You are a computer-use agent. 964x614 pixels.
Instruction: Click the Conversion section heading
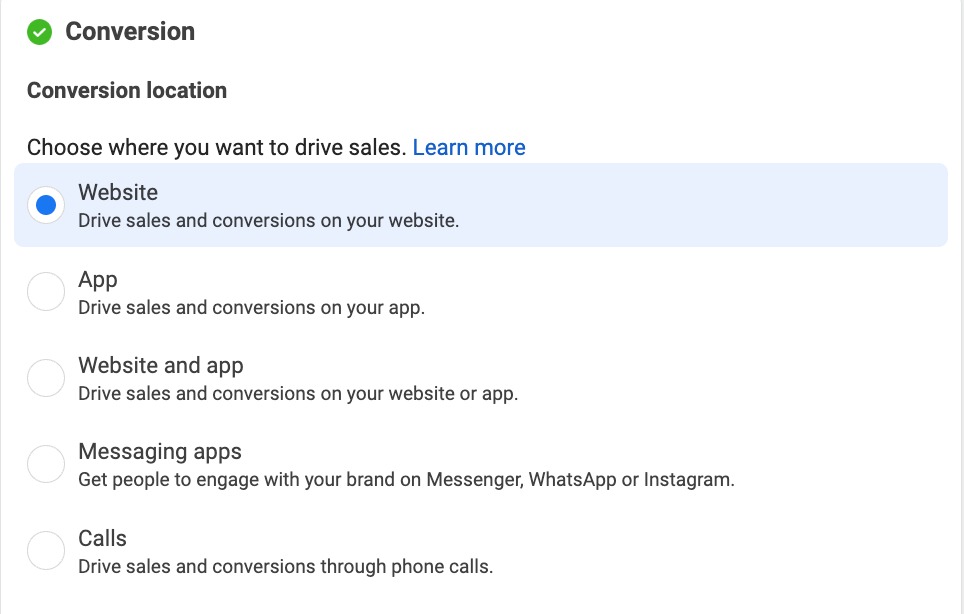coord(130,32)
